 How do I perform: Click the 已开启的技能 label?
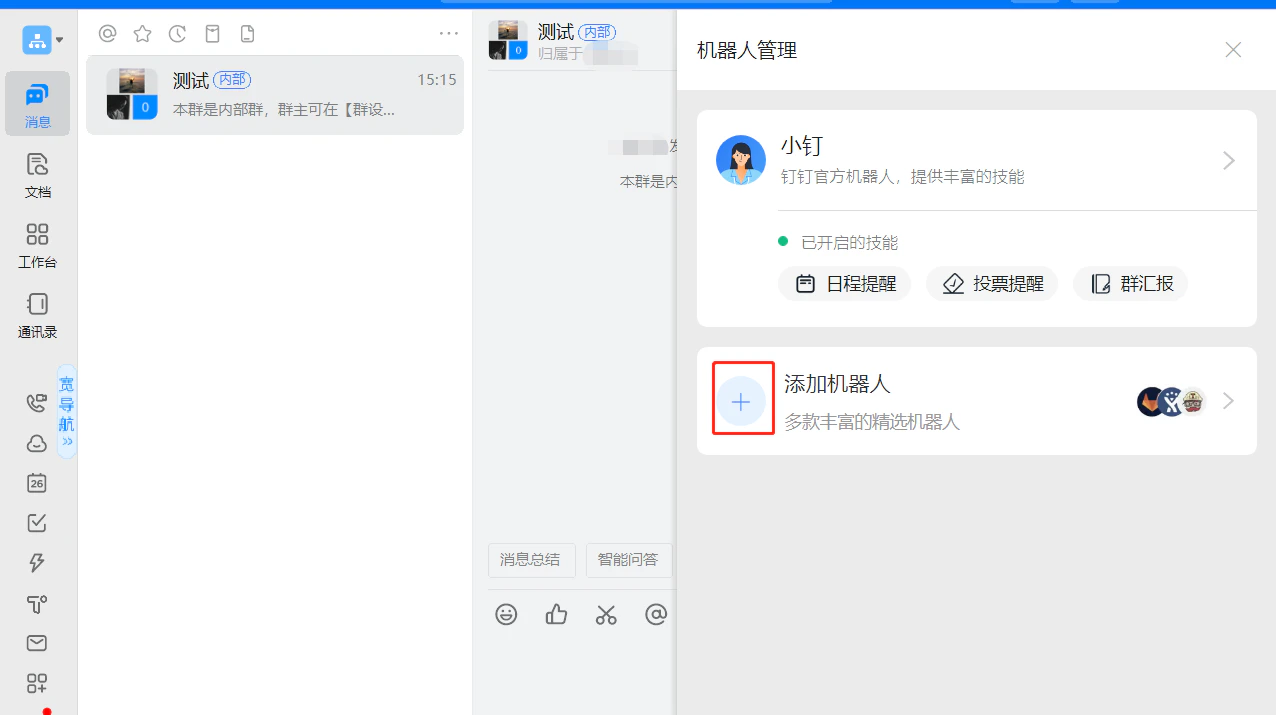[x=850, y=242]
